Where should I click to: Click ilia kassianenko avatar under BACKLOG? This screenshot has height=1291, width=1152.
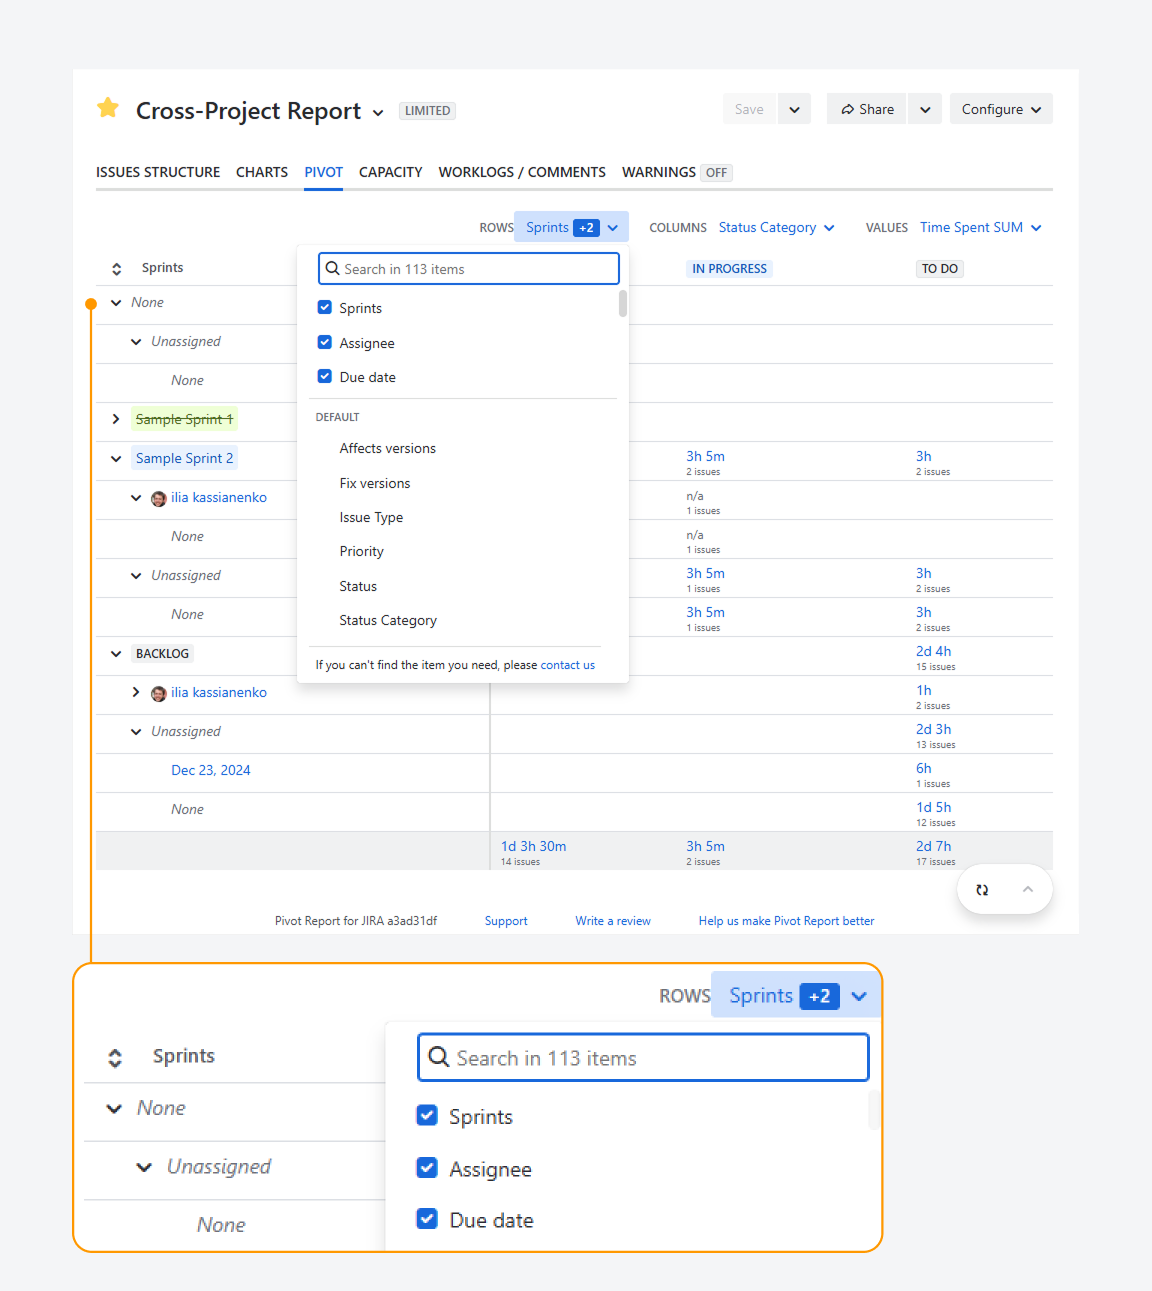[158, 693]
